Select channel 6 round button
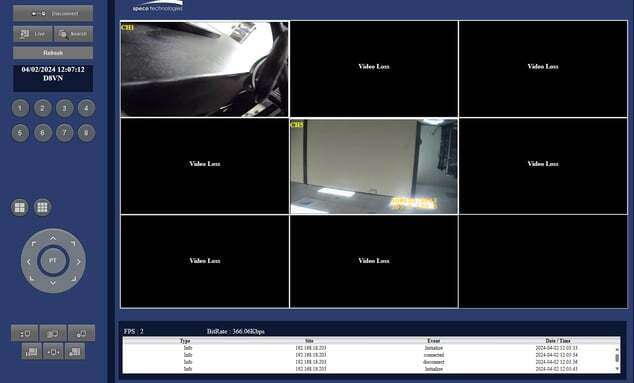 click(x=42, y=133)
